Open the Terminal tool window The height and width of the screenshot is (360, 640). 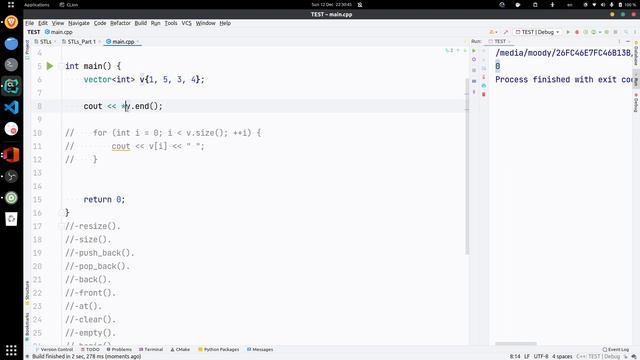coord(151,349)
